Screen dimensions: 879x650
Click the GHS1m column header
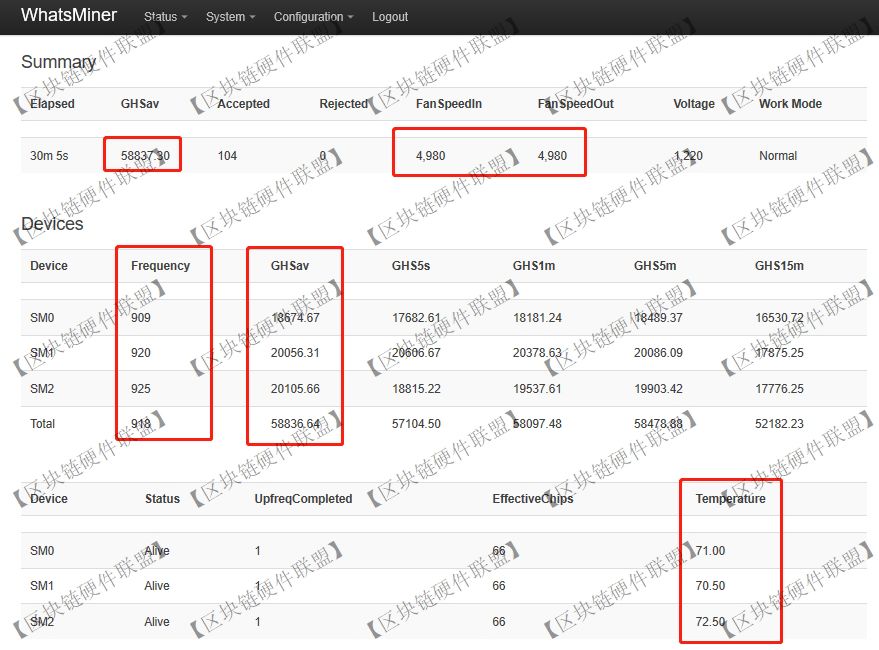(x=534, y=266)
